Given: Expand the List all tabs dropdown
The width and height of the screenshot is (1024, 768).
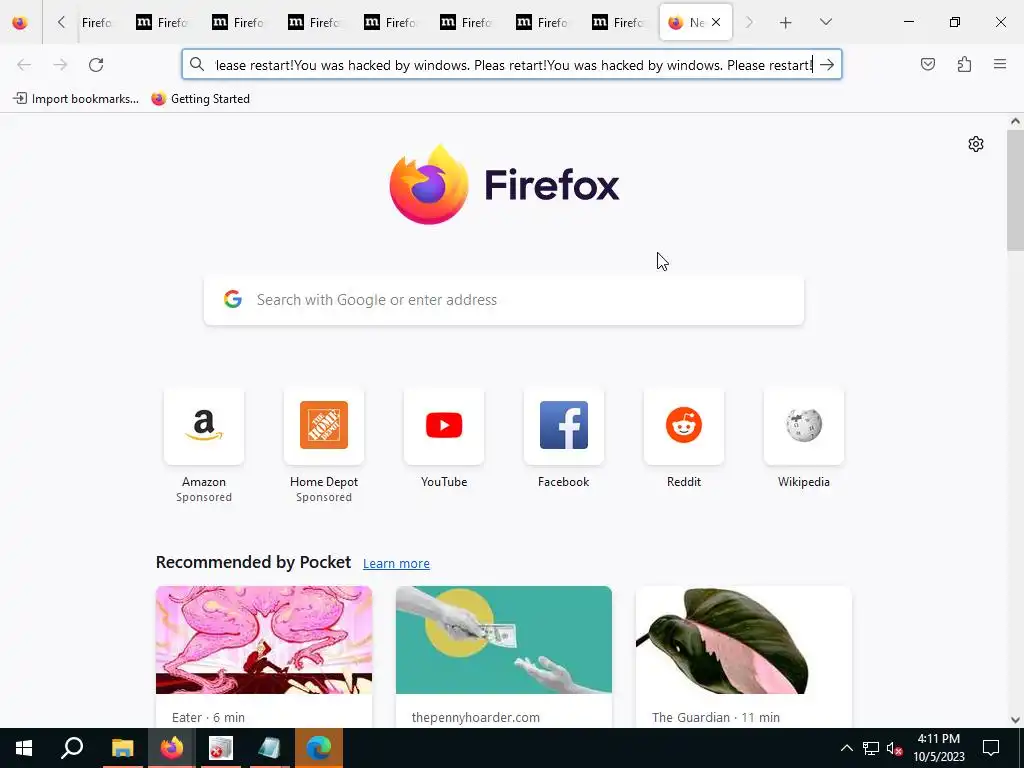Looking at the screenshot, I should (825, 22).
